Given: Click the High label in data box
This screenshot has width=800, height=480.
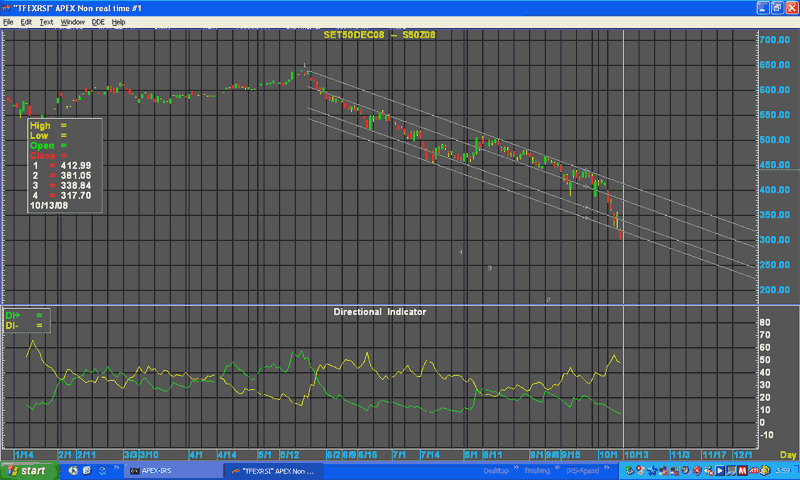Looking at the screenshot, I should point(40,125).
